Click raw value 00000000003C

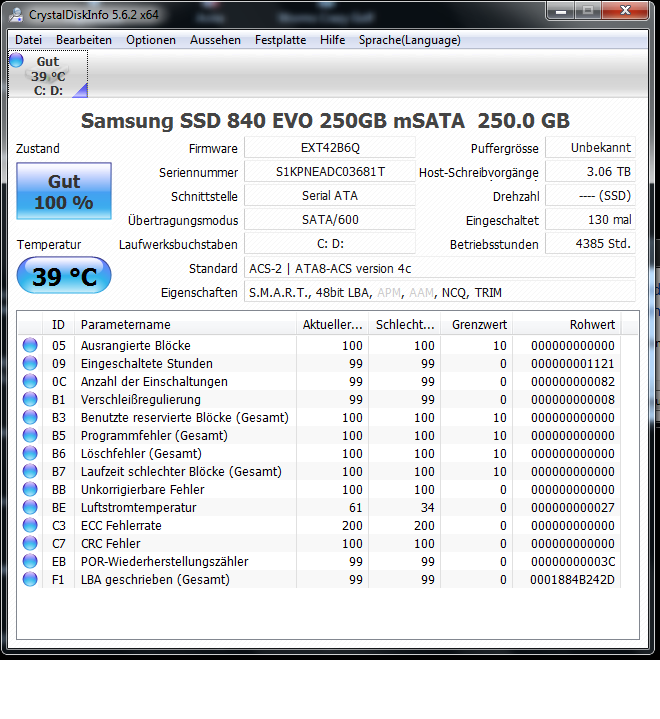[572, 562]
